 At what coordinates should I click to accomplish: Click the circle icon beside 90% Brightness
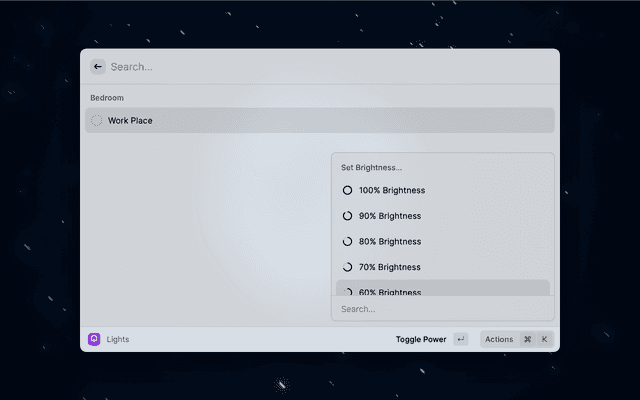[347, 216]
